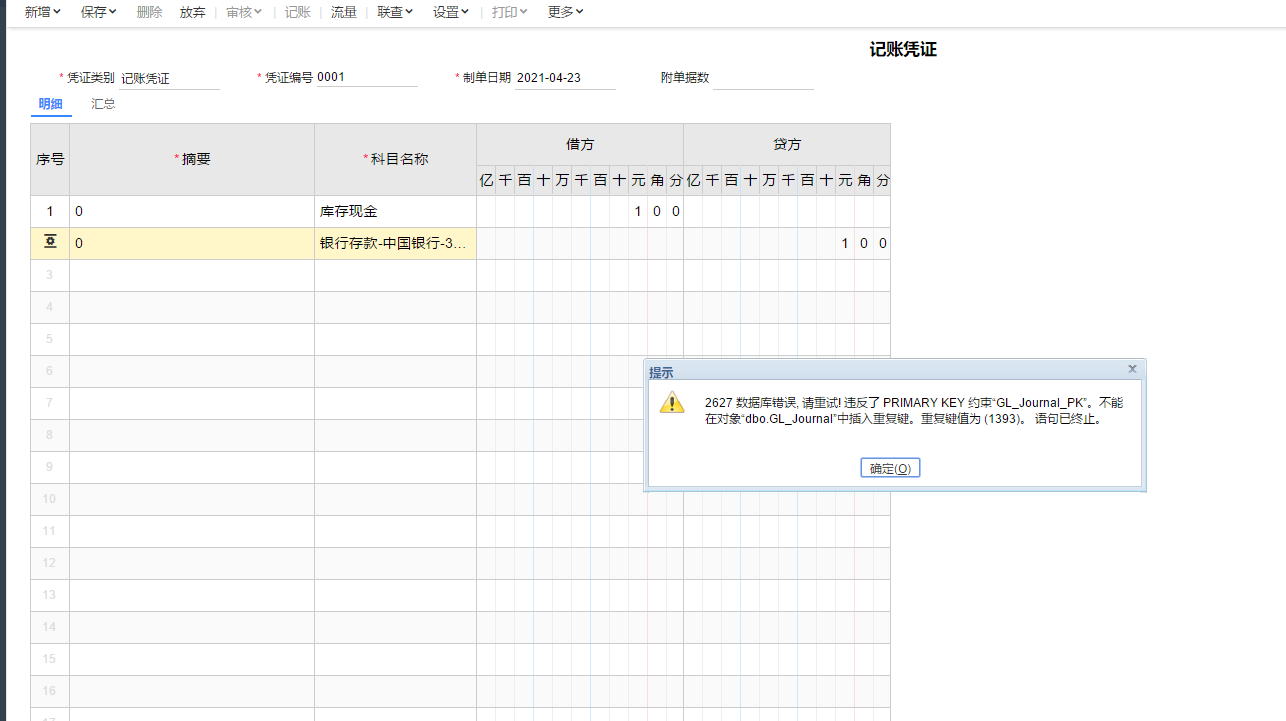This screenshot has height=721, width=1286.
Task: Click row number 1 in 序号 column
Action: 50,212
